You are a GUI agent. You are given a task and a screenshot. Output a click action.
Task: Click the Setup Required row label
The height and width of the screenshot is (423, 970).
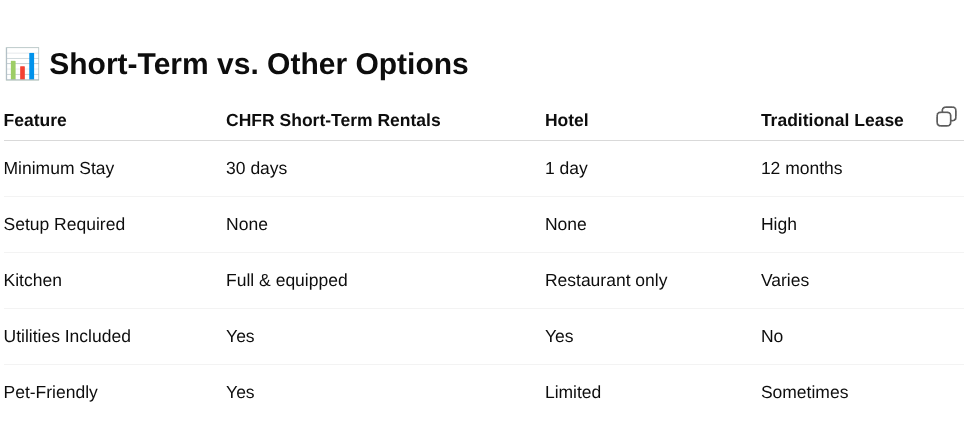pos(64,224)
